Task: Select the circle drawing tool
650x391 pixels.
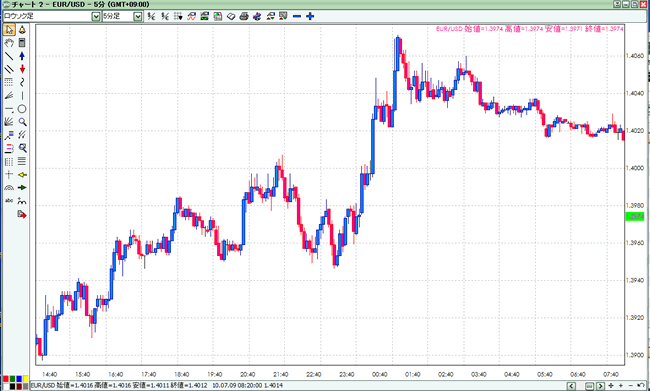Action: coord(22,109)
